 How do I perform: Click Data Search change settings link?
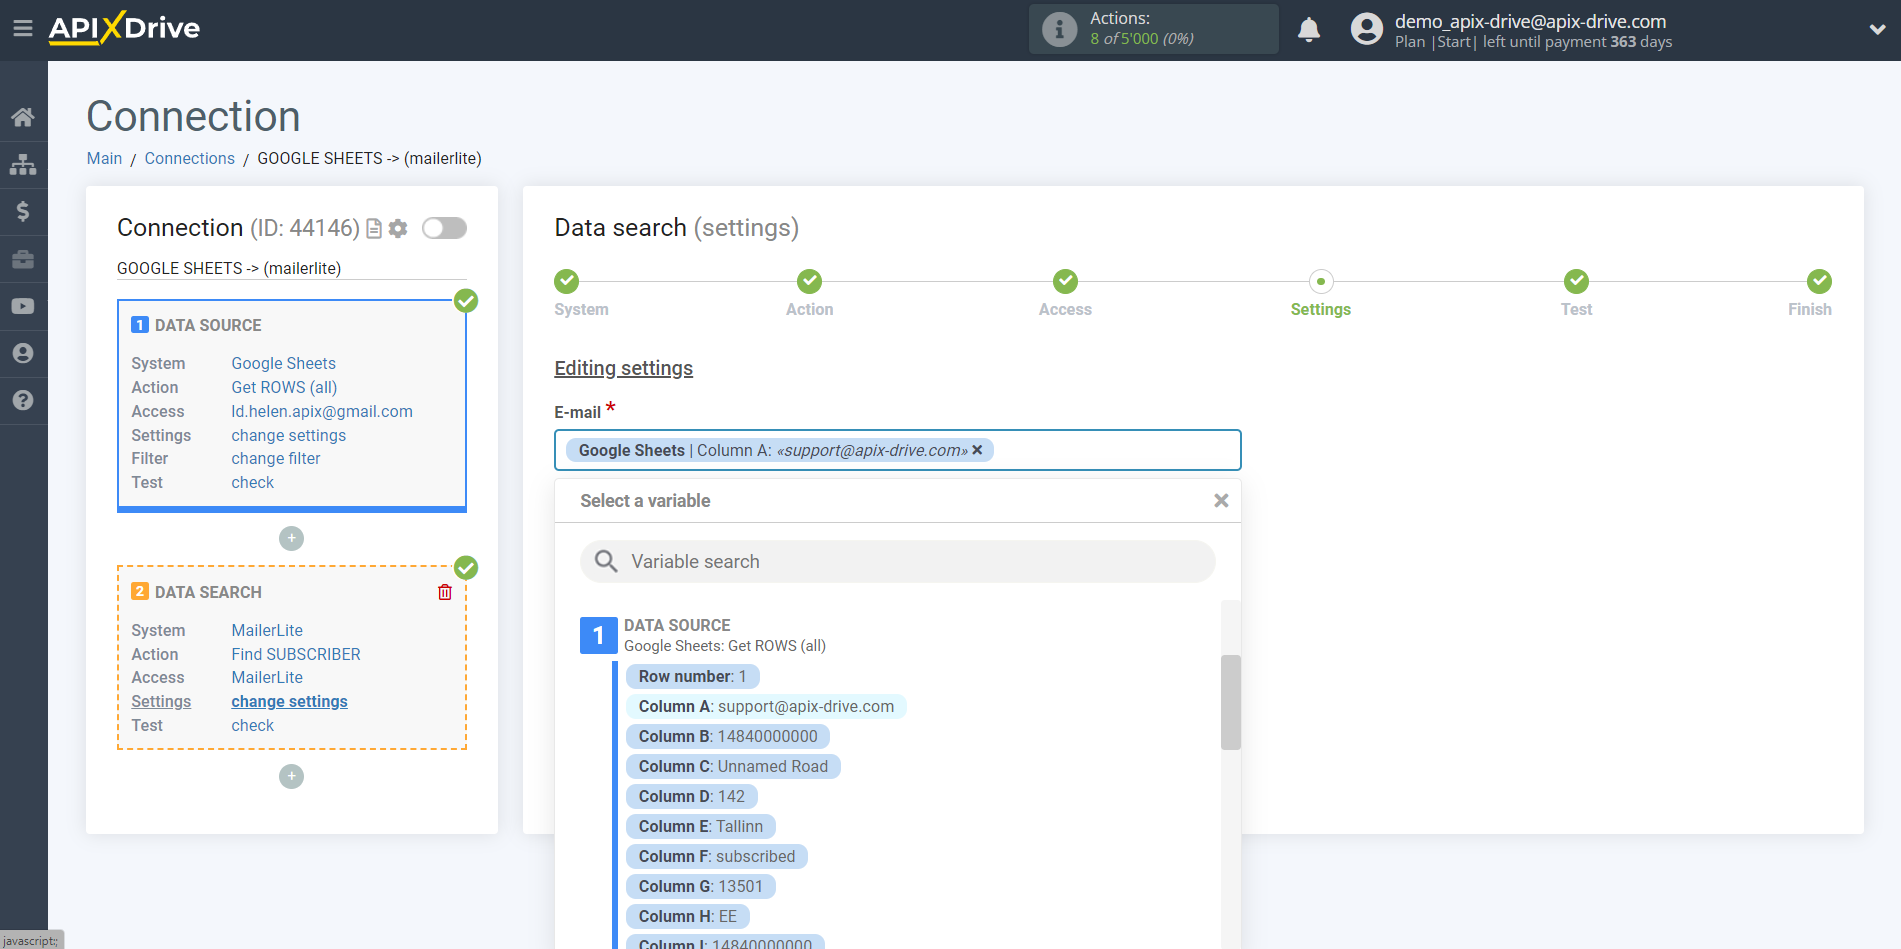point(289,701)
